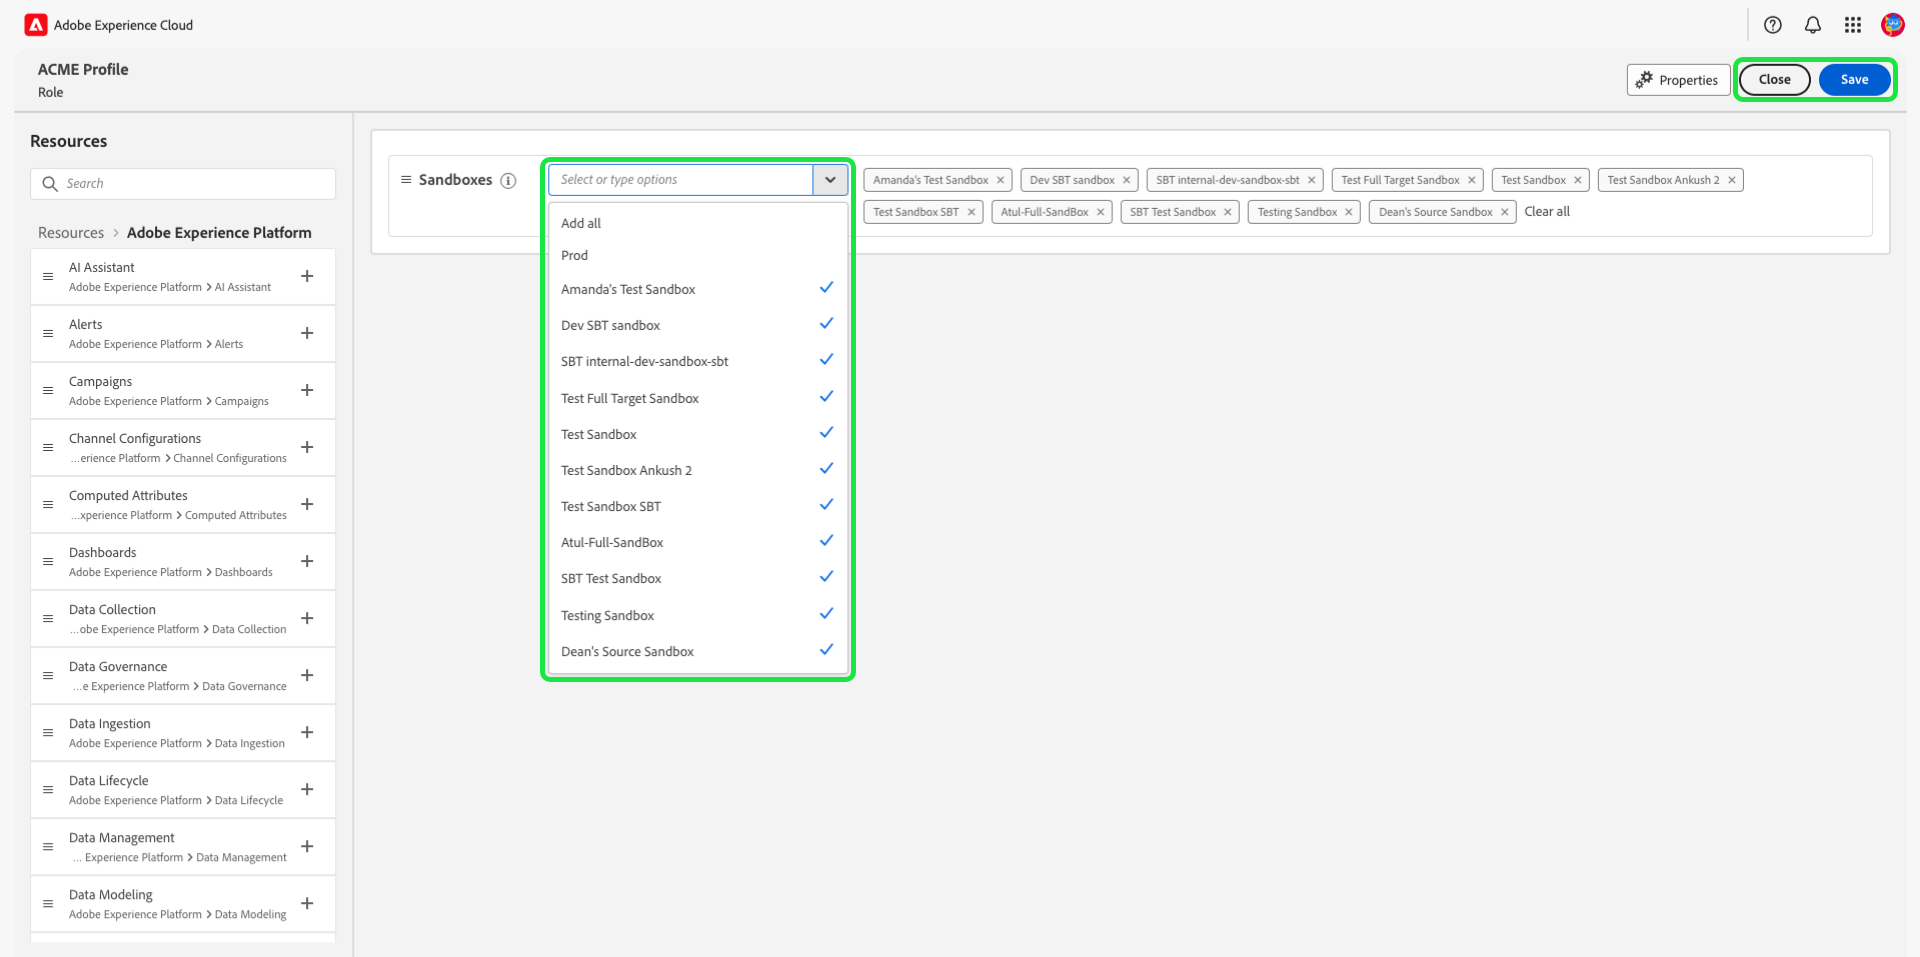Open the app switcher grid icon

tap(1853, 25)
